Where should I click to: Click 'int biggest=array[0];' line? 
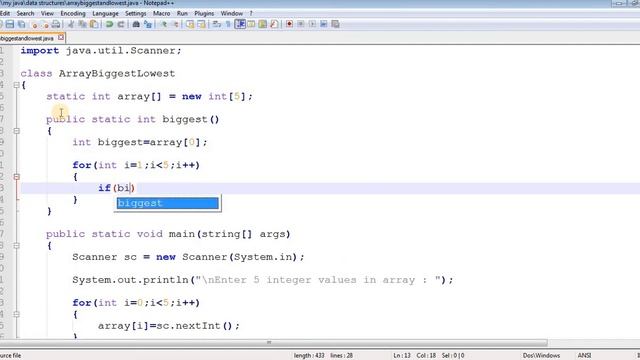pyautogui.click(x=140, y=142)
